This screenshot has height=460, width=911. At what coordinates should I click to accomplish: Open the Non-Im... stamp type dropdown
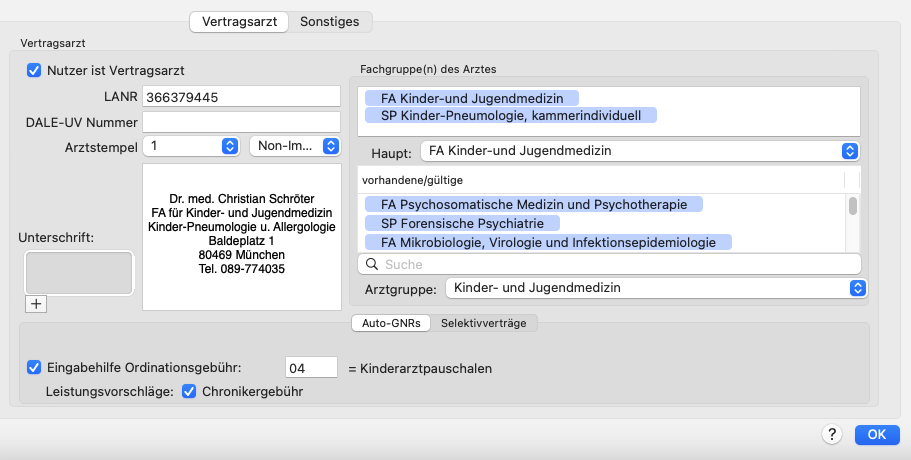(x=295, y=146)
